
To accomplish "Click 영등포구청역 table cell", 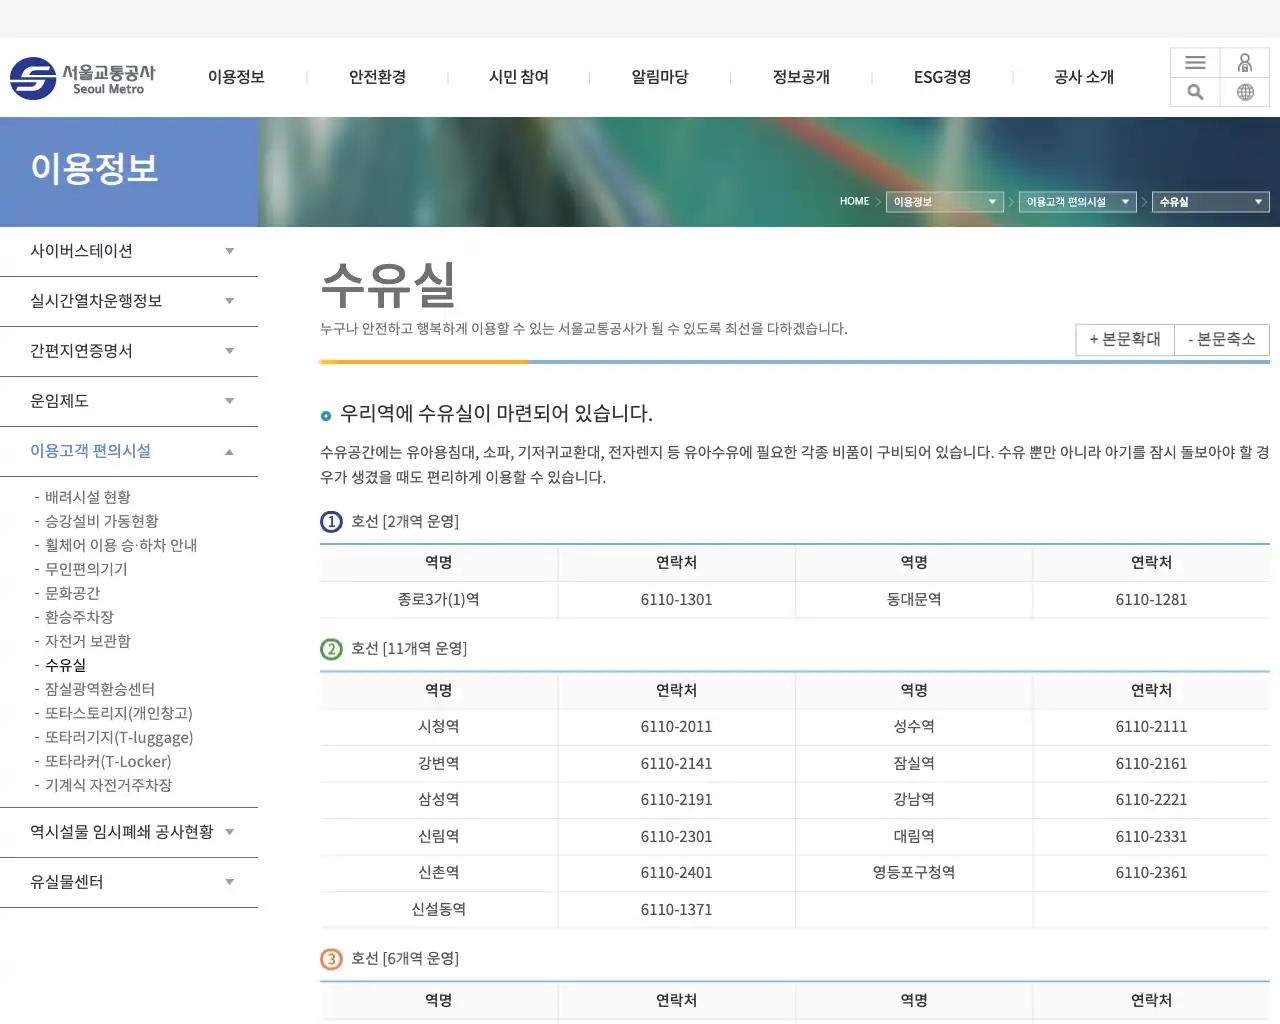I will point(914,872).
